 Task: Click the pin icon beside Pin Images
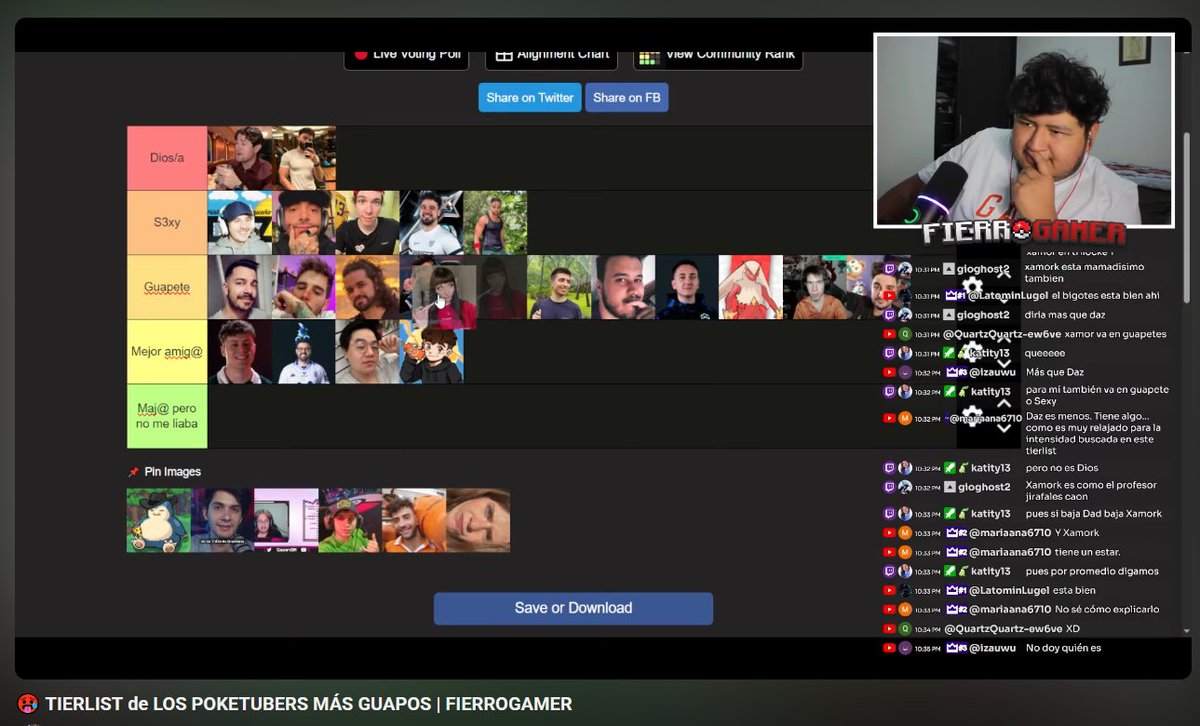click(x=133, y=471)
